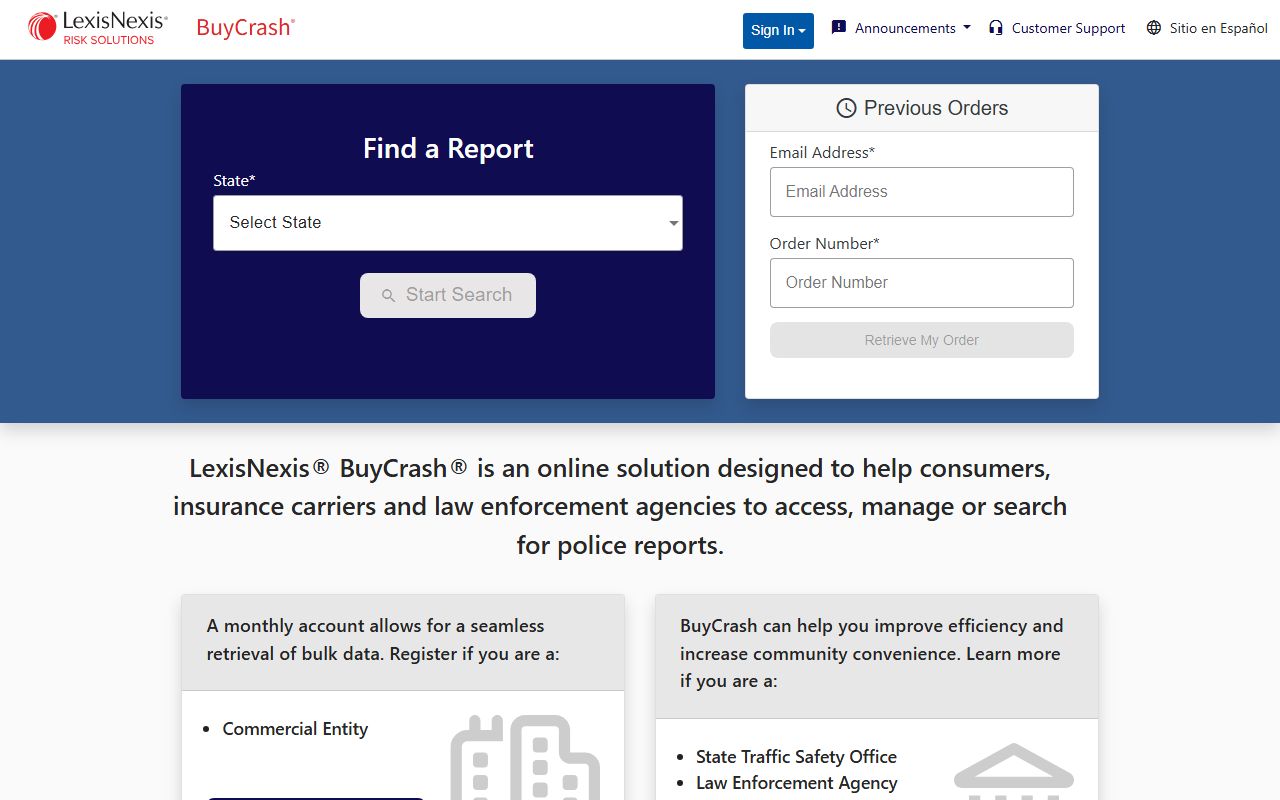Open the Select State dropdown

(448, 223)
